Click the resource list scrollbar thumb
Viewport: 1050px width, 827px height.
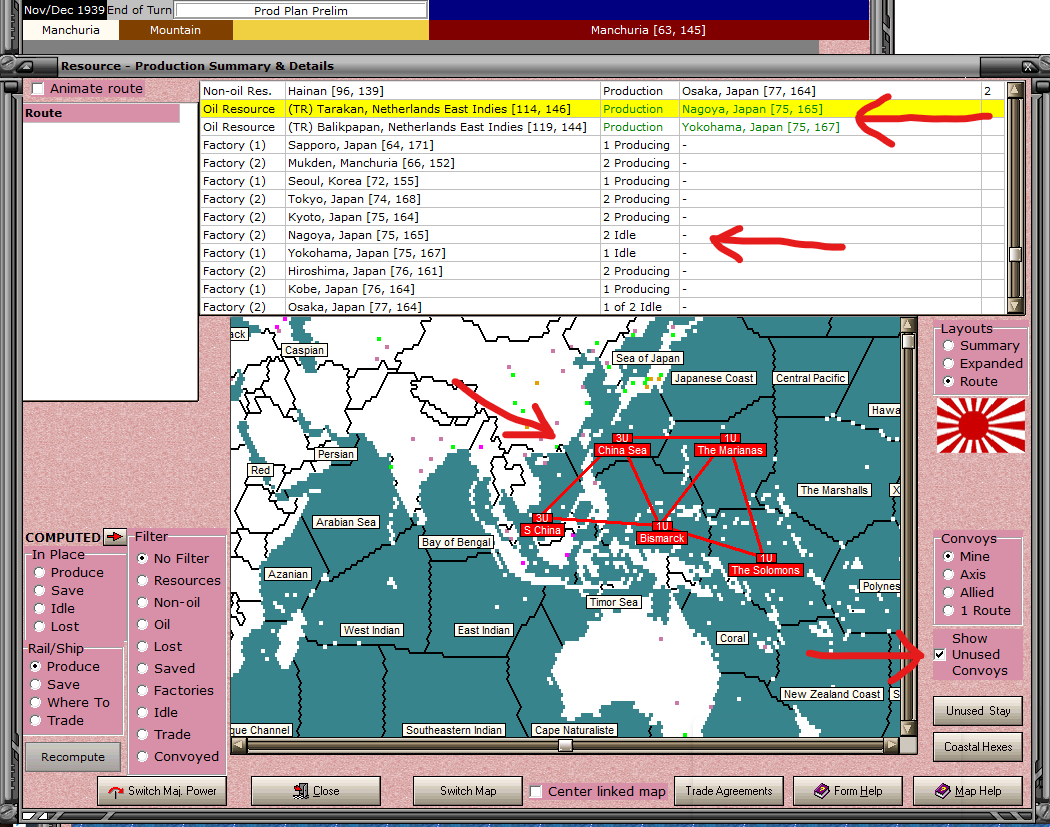(1015, 254)
